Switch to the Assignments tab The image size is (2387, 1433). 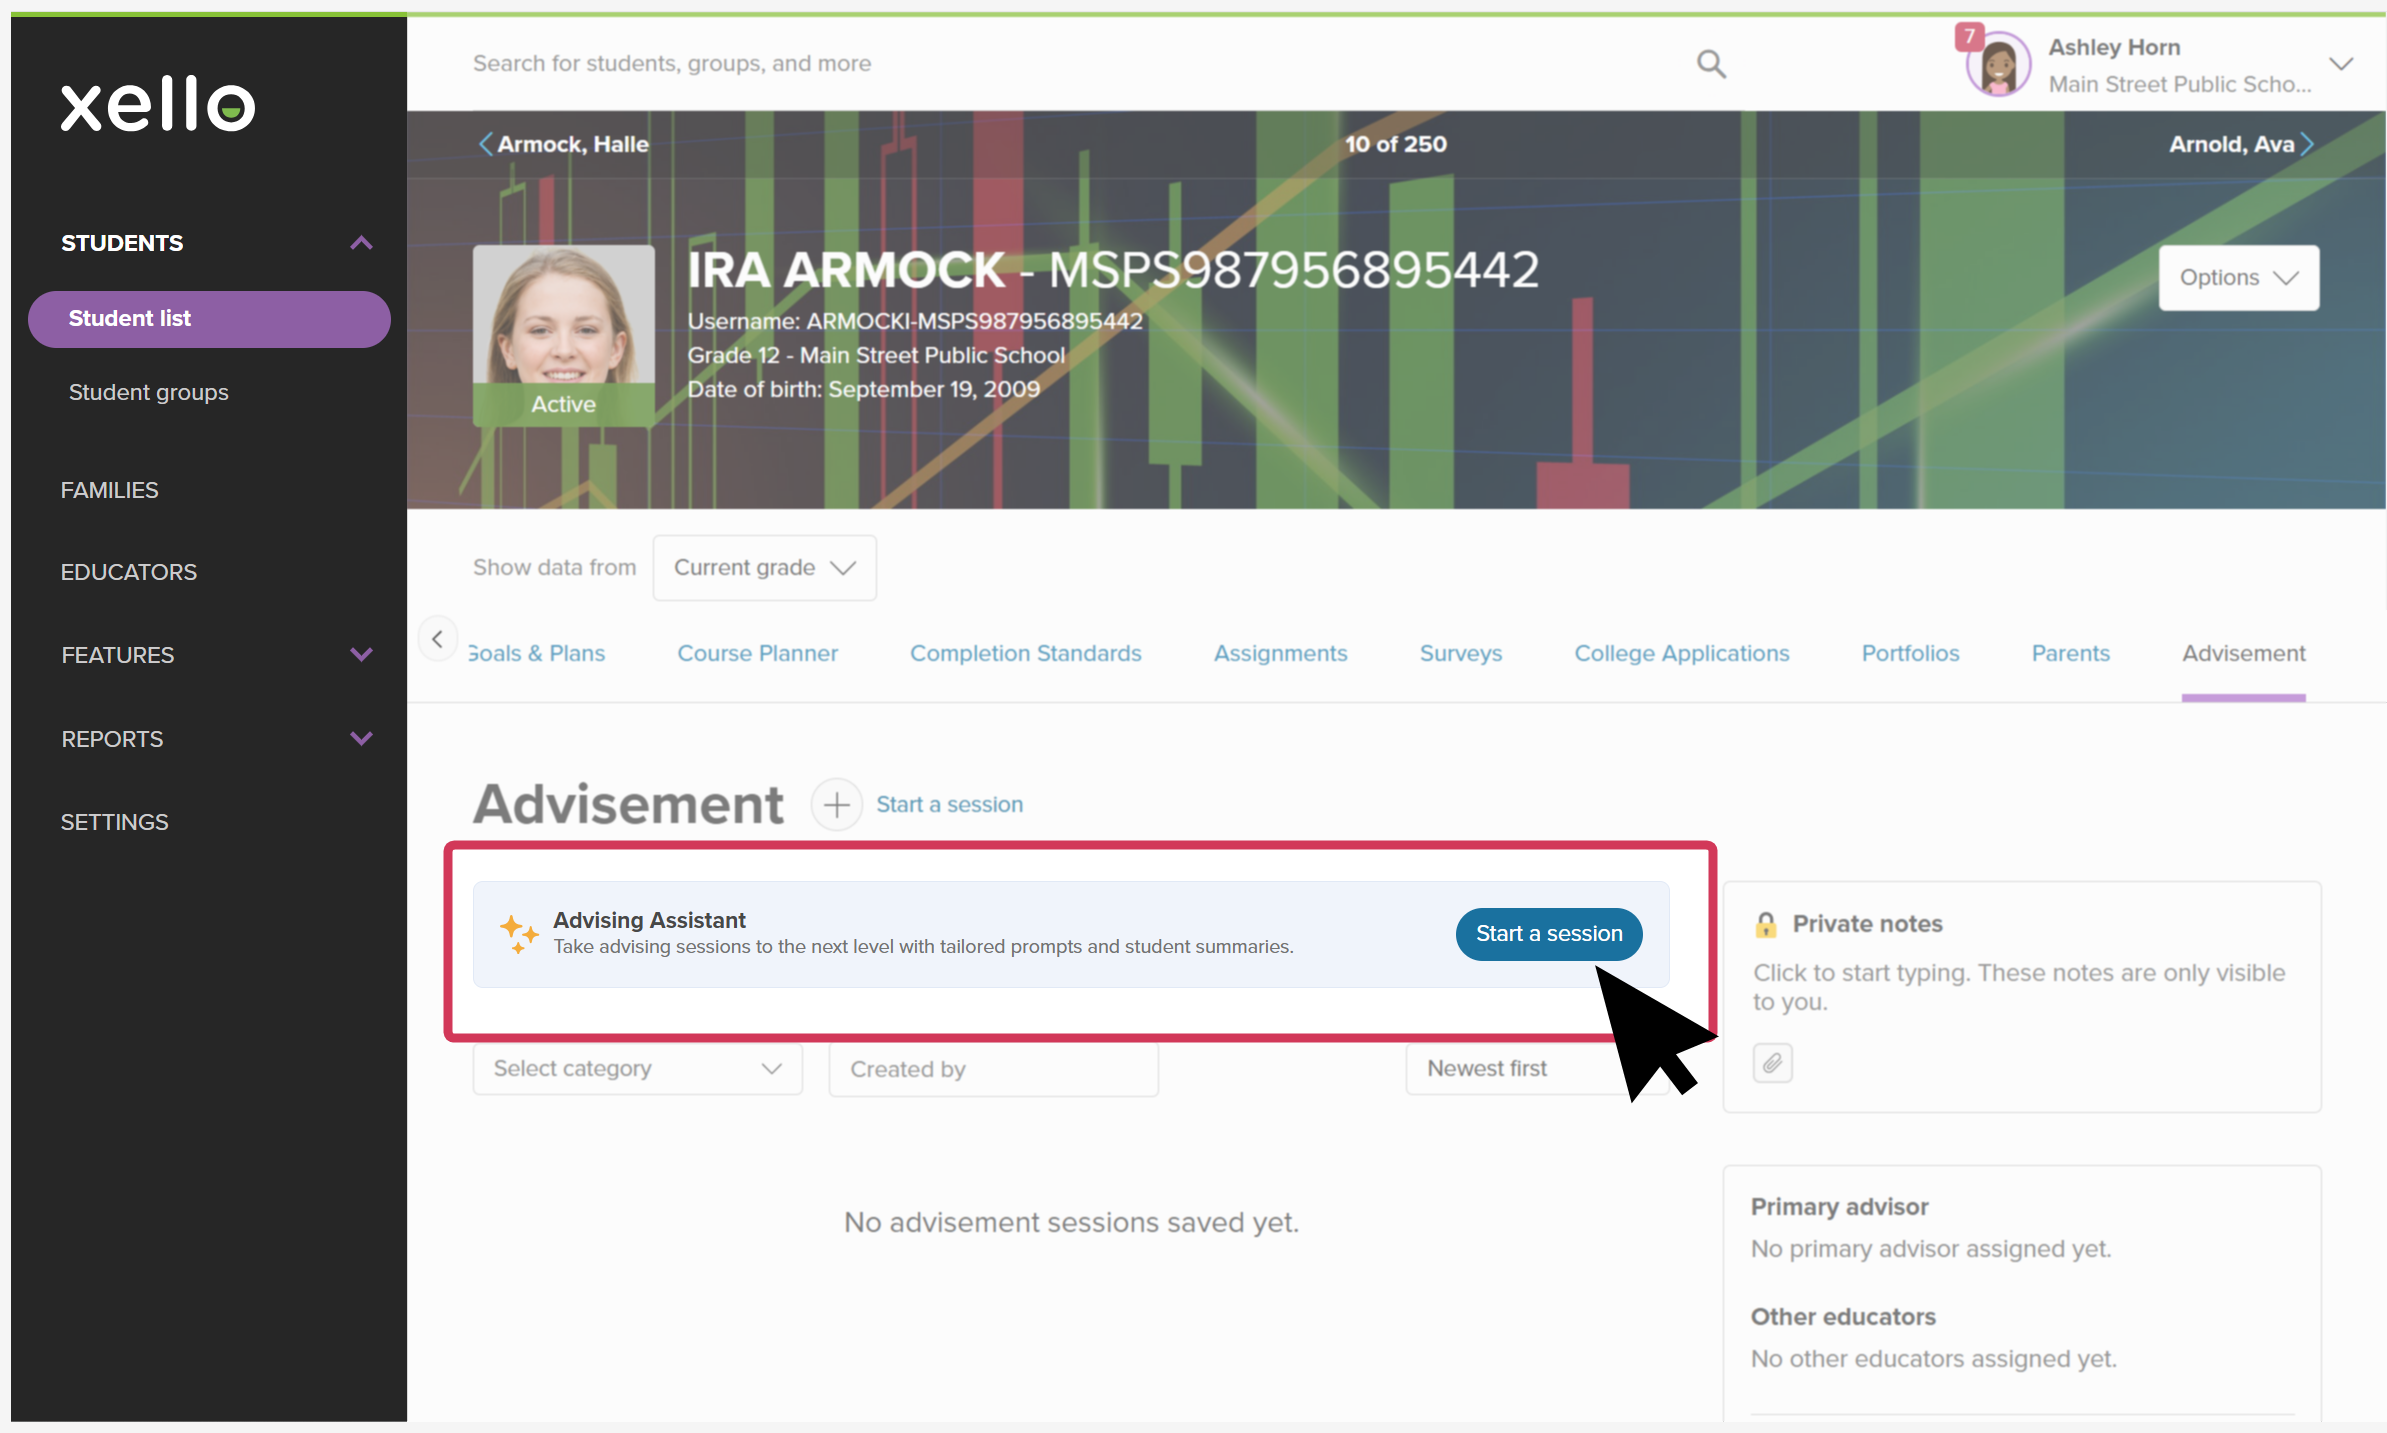tap(1281, 654)
